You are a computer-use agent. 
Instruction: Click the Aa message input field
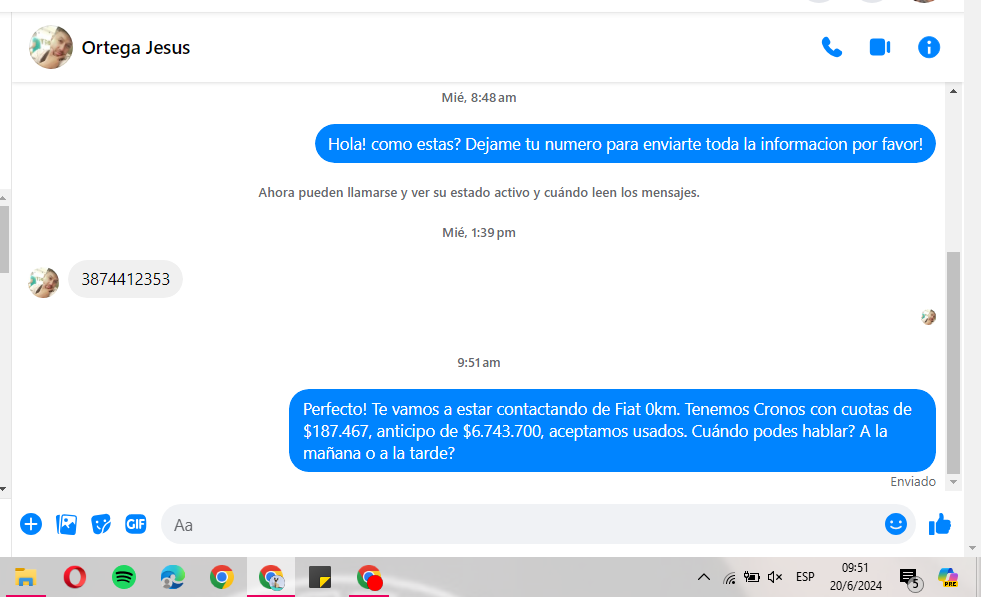tap(521, 524)
